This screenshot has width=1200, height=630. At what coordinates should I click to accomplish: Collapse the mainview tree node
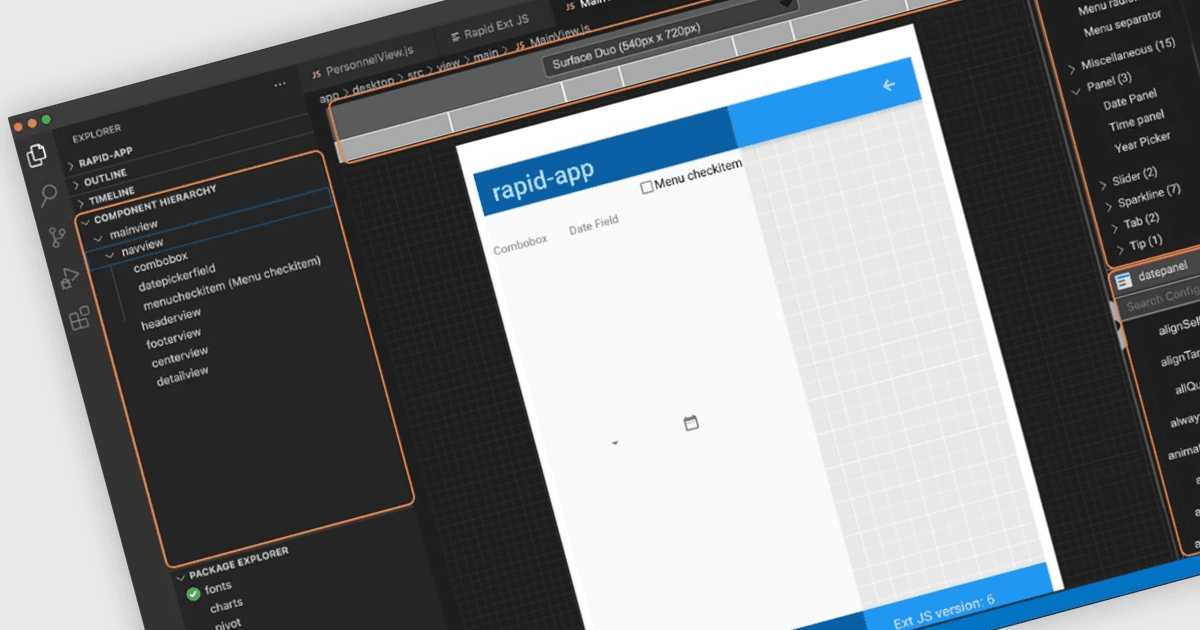tap(98, 238)
